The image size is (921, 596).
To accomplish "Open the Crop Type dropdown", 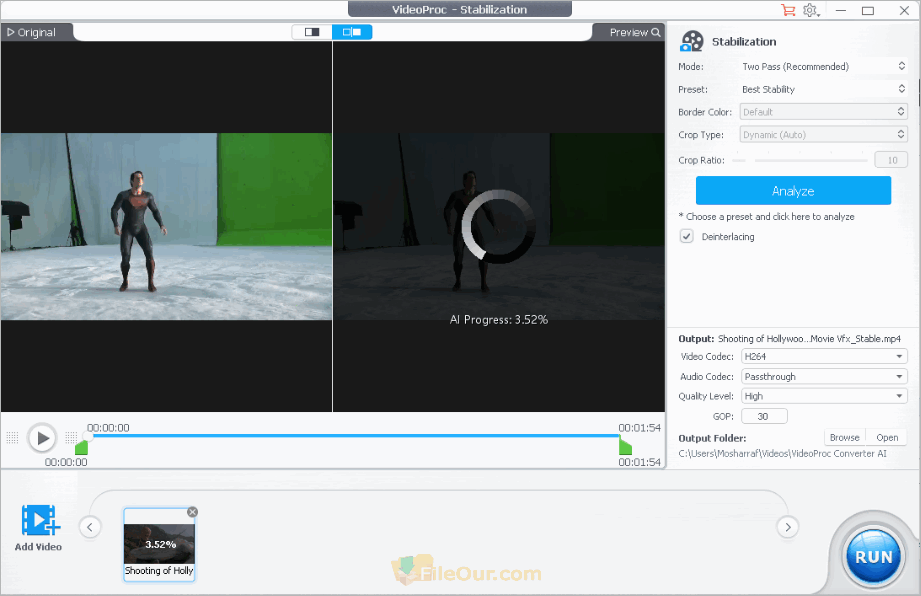I will [823, 134].
